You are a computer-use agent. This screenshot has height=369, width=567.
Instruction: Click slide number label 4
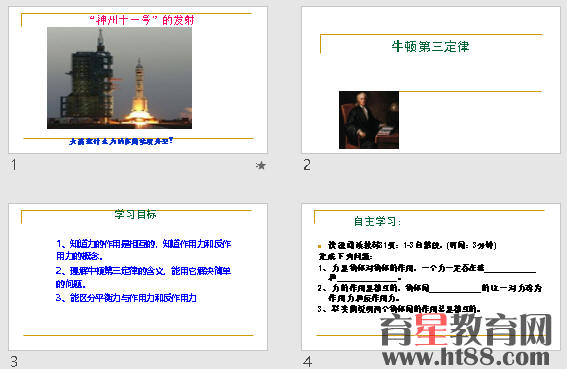[307, 361]
